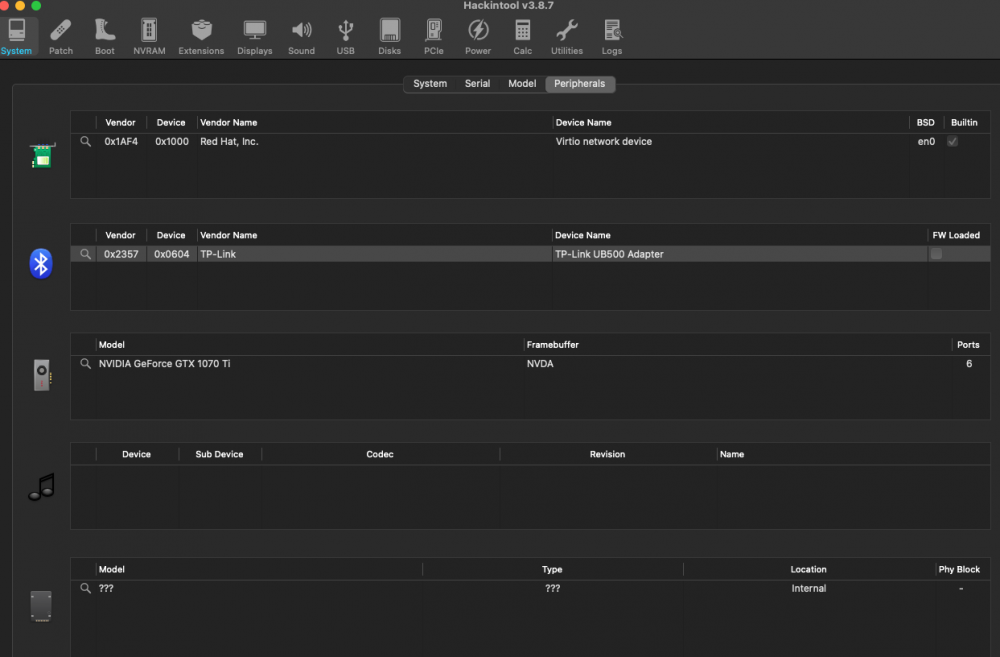This screenshot has width=1000, height=657.
Task: Open the PCIe toolbar section
Action: click(434, 37)
